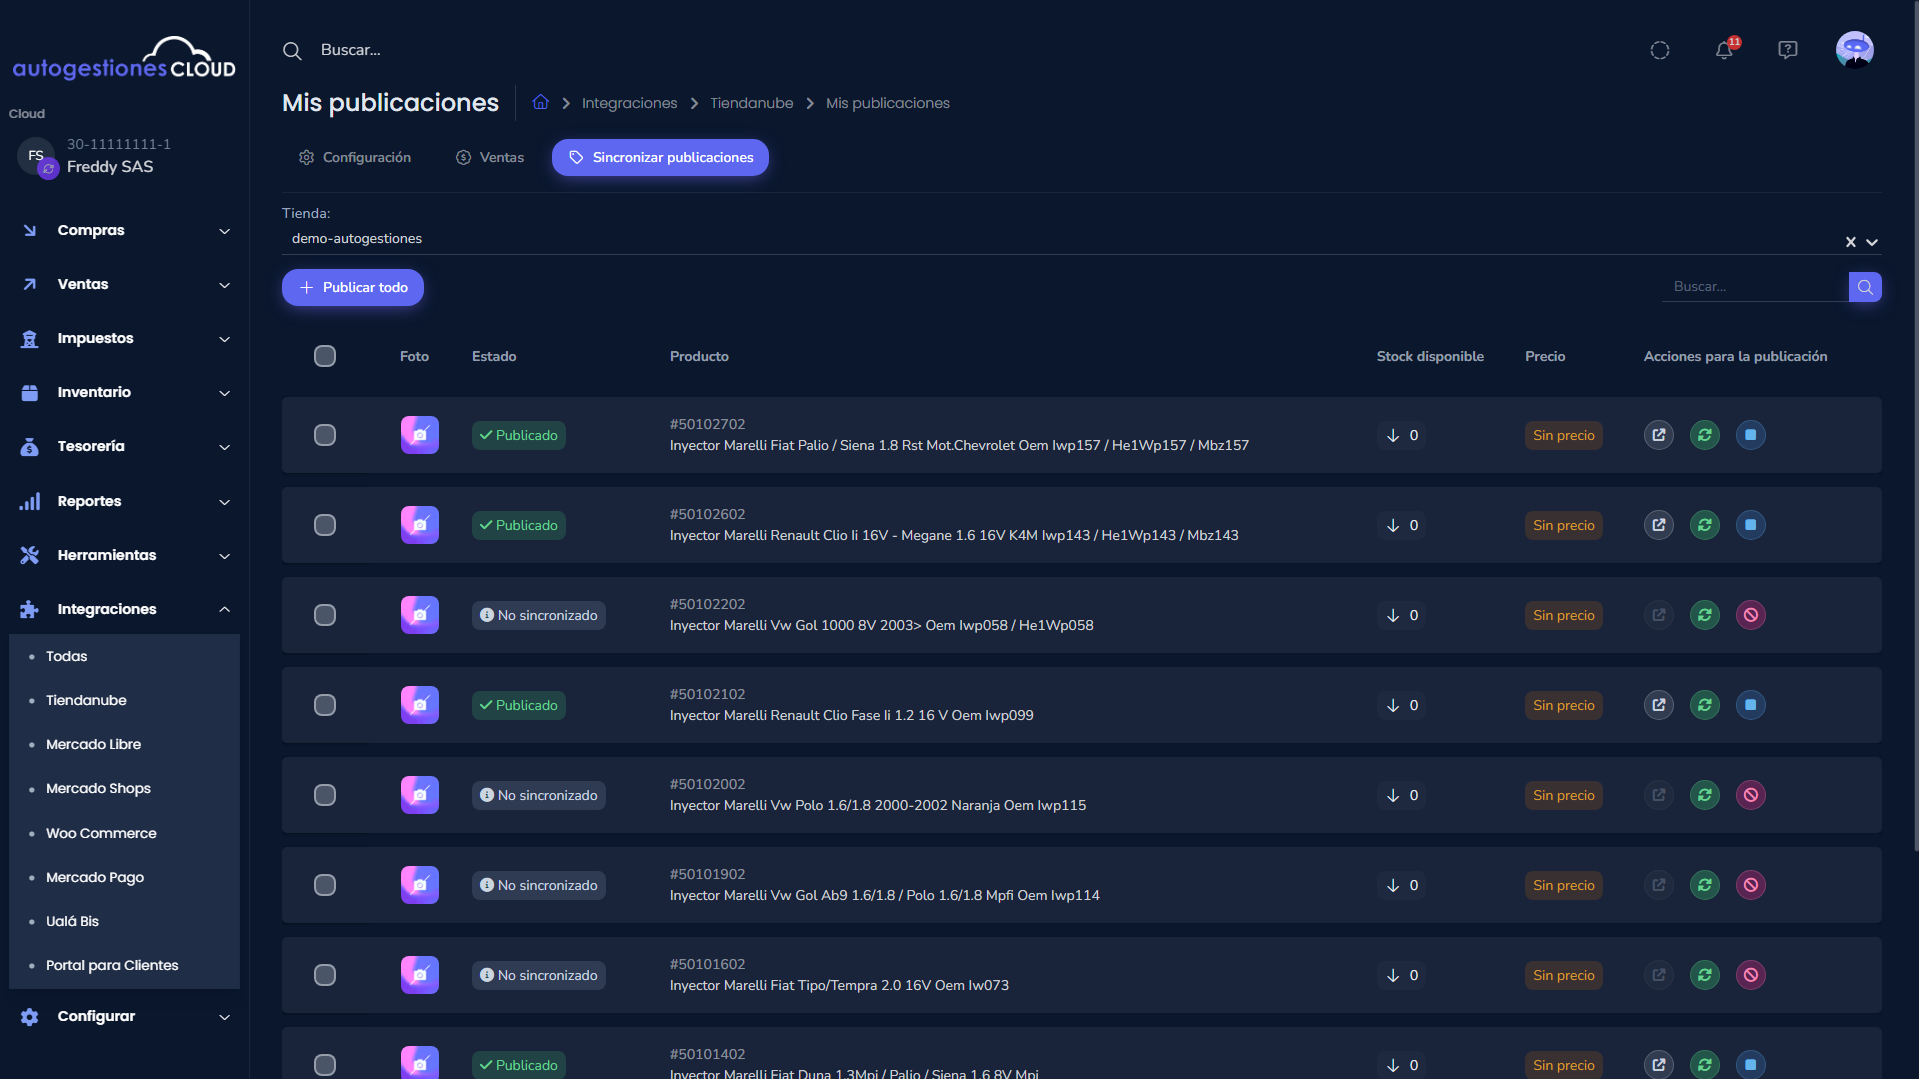Expand the Reportes sidebar menu

coord(125,501)
